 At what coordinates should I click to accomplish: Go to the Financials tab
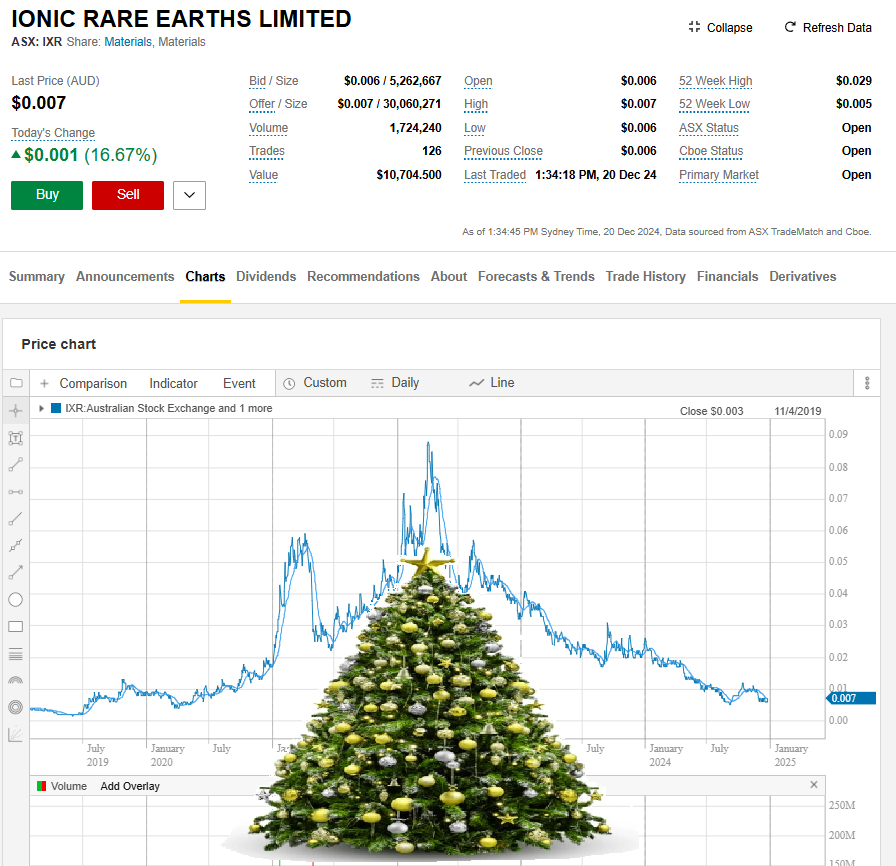pyautogui.click(x=727, y=276)
